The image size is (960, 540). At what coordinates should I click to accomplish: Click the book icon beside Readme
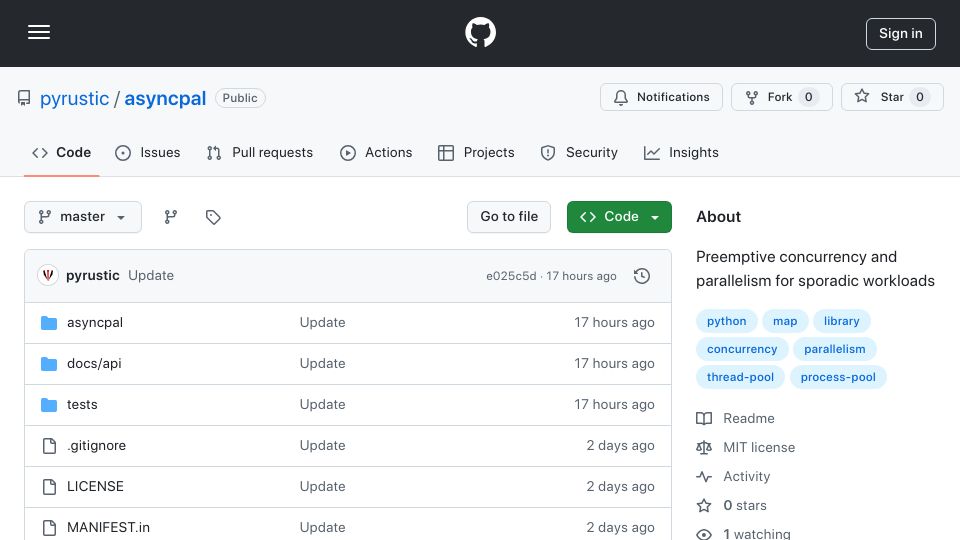(704, 419)
